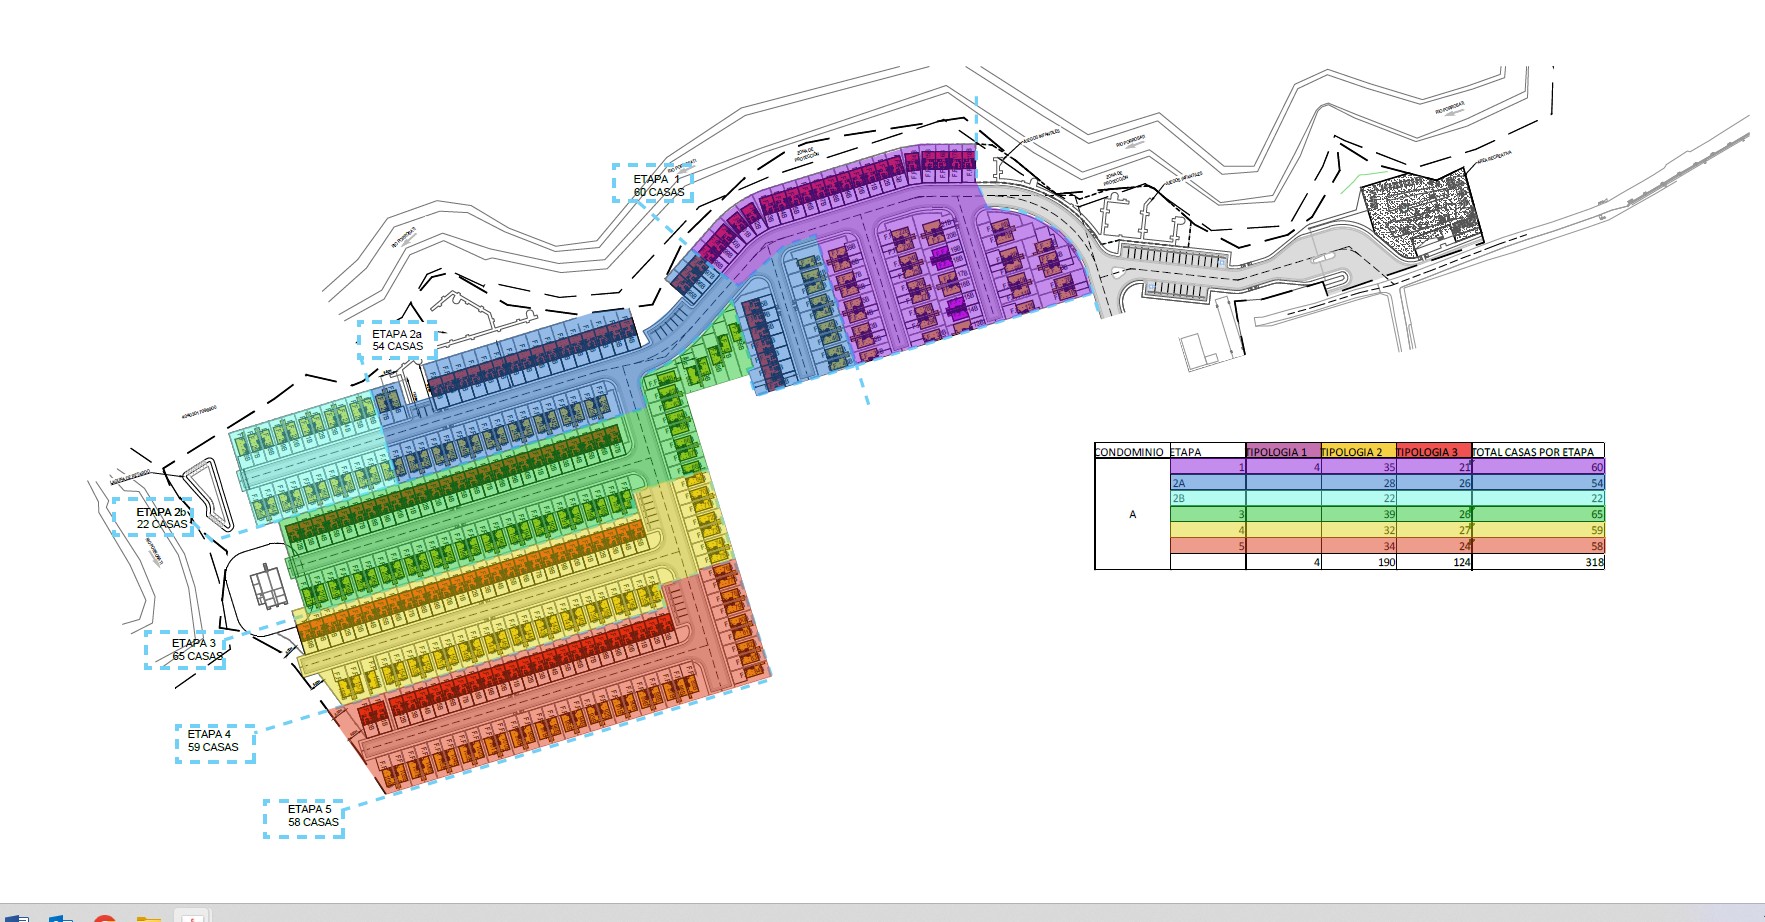
Task: Click the hatched recreational area building on map
Action: (1418, 210)
